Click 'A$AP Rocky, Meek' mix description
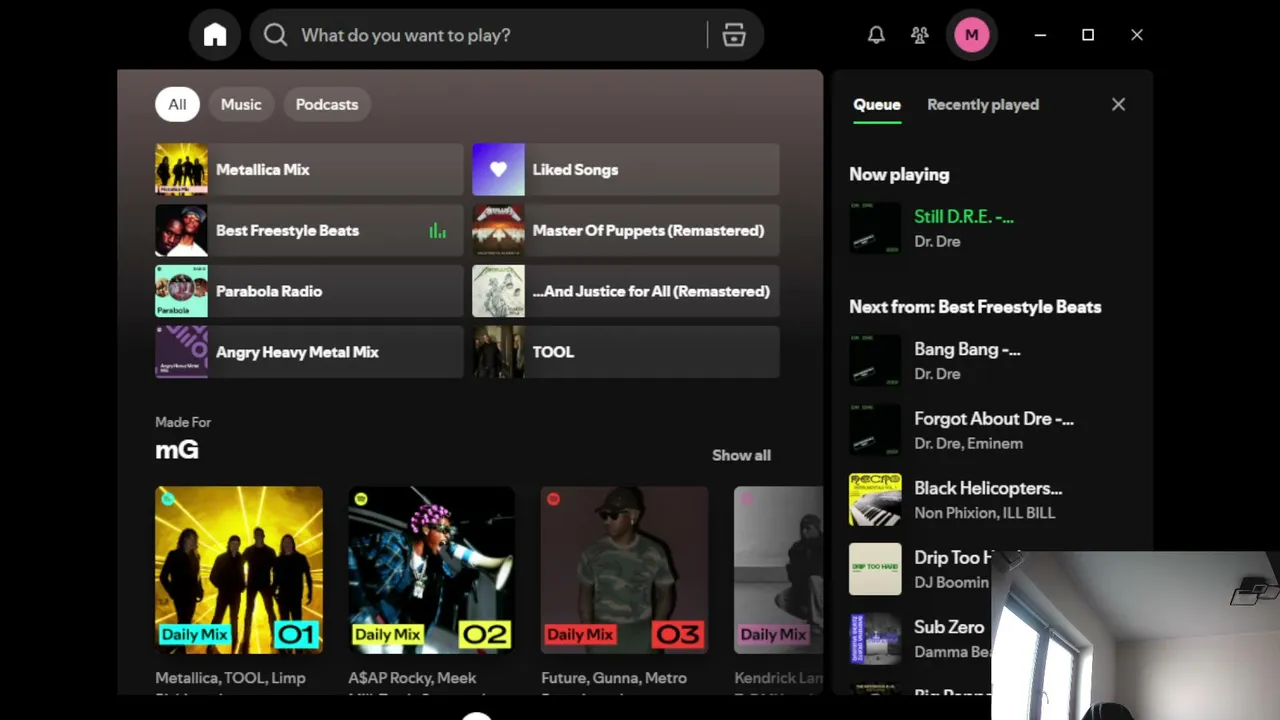1280x720 pixels. pos(412,678)
